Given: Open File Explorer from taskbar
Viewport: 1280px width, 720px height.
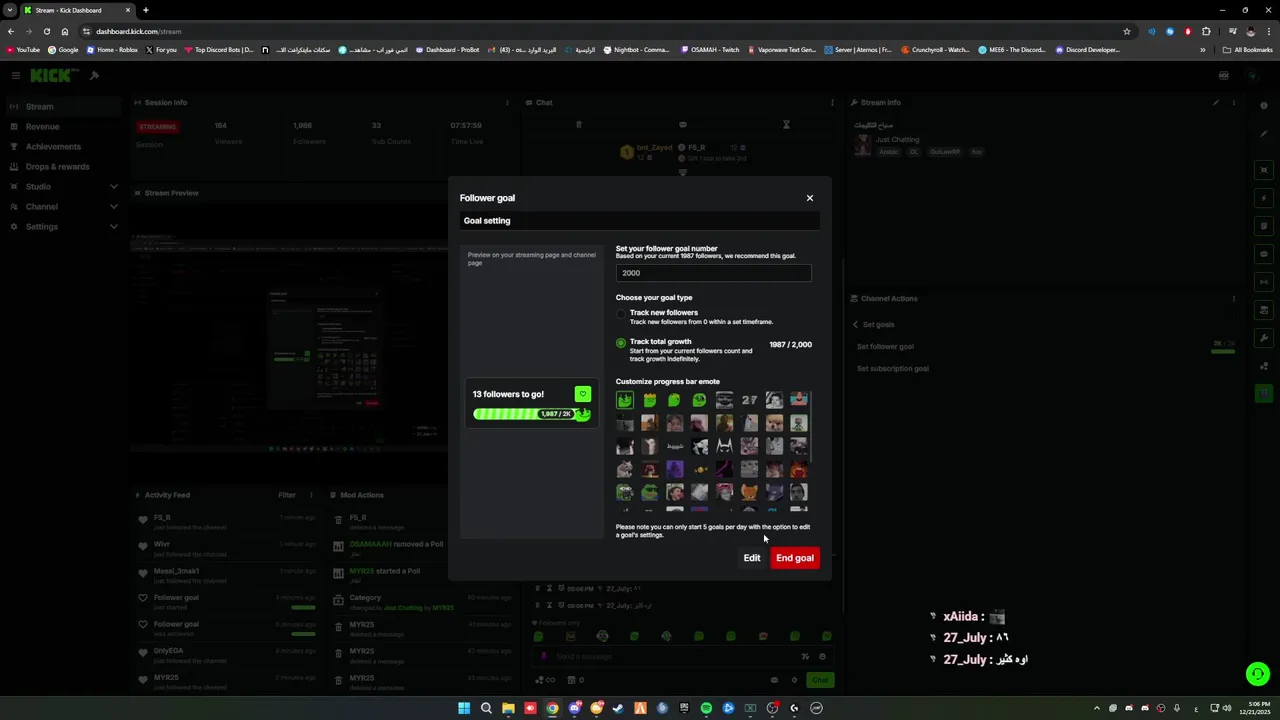Looking at the screenshot, I should pos(508,708).
